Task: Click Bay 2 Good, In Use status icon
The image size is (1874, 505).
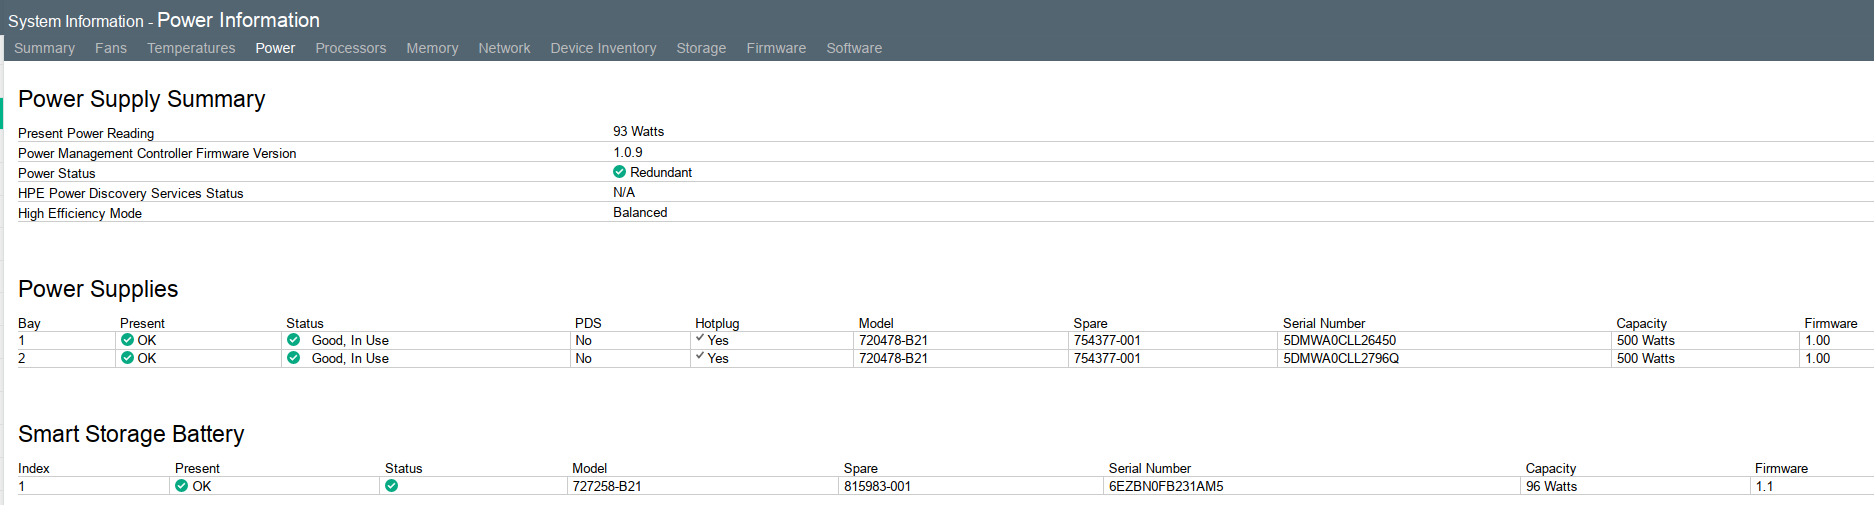Action: (293, 358)
